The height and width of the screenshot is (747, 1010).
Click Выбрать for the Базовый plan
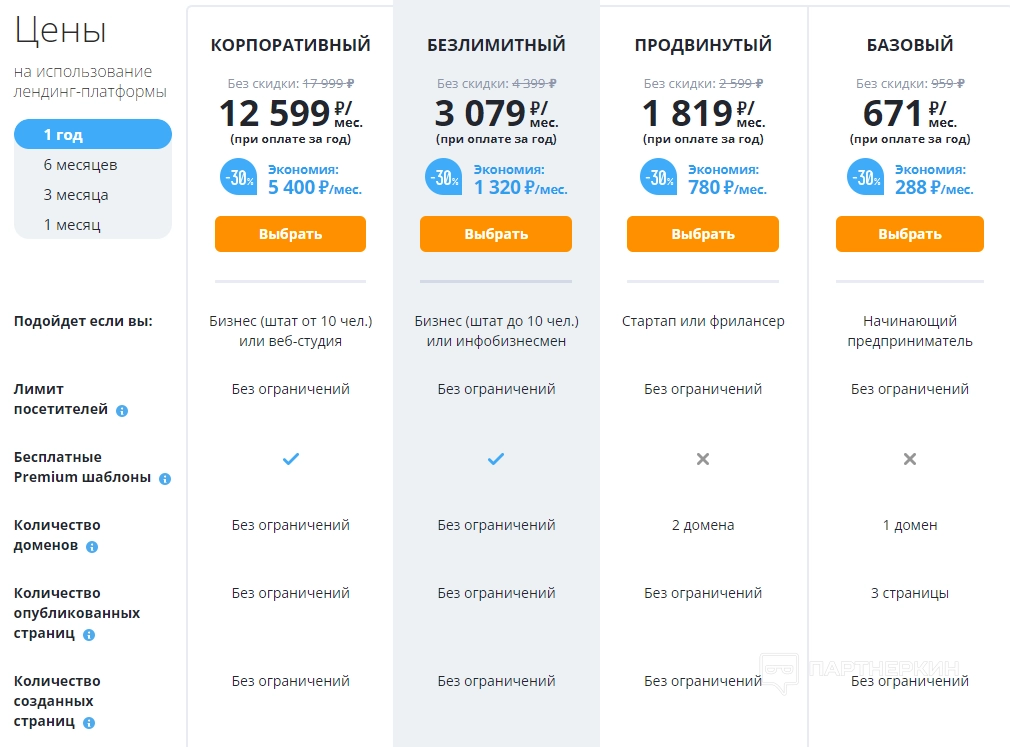coord(910,234)
